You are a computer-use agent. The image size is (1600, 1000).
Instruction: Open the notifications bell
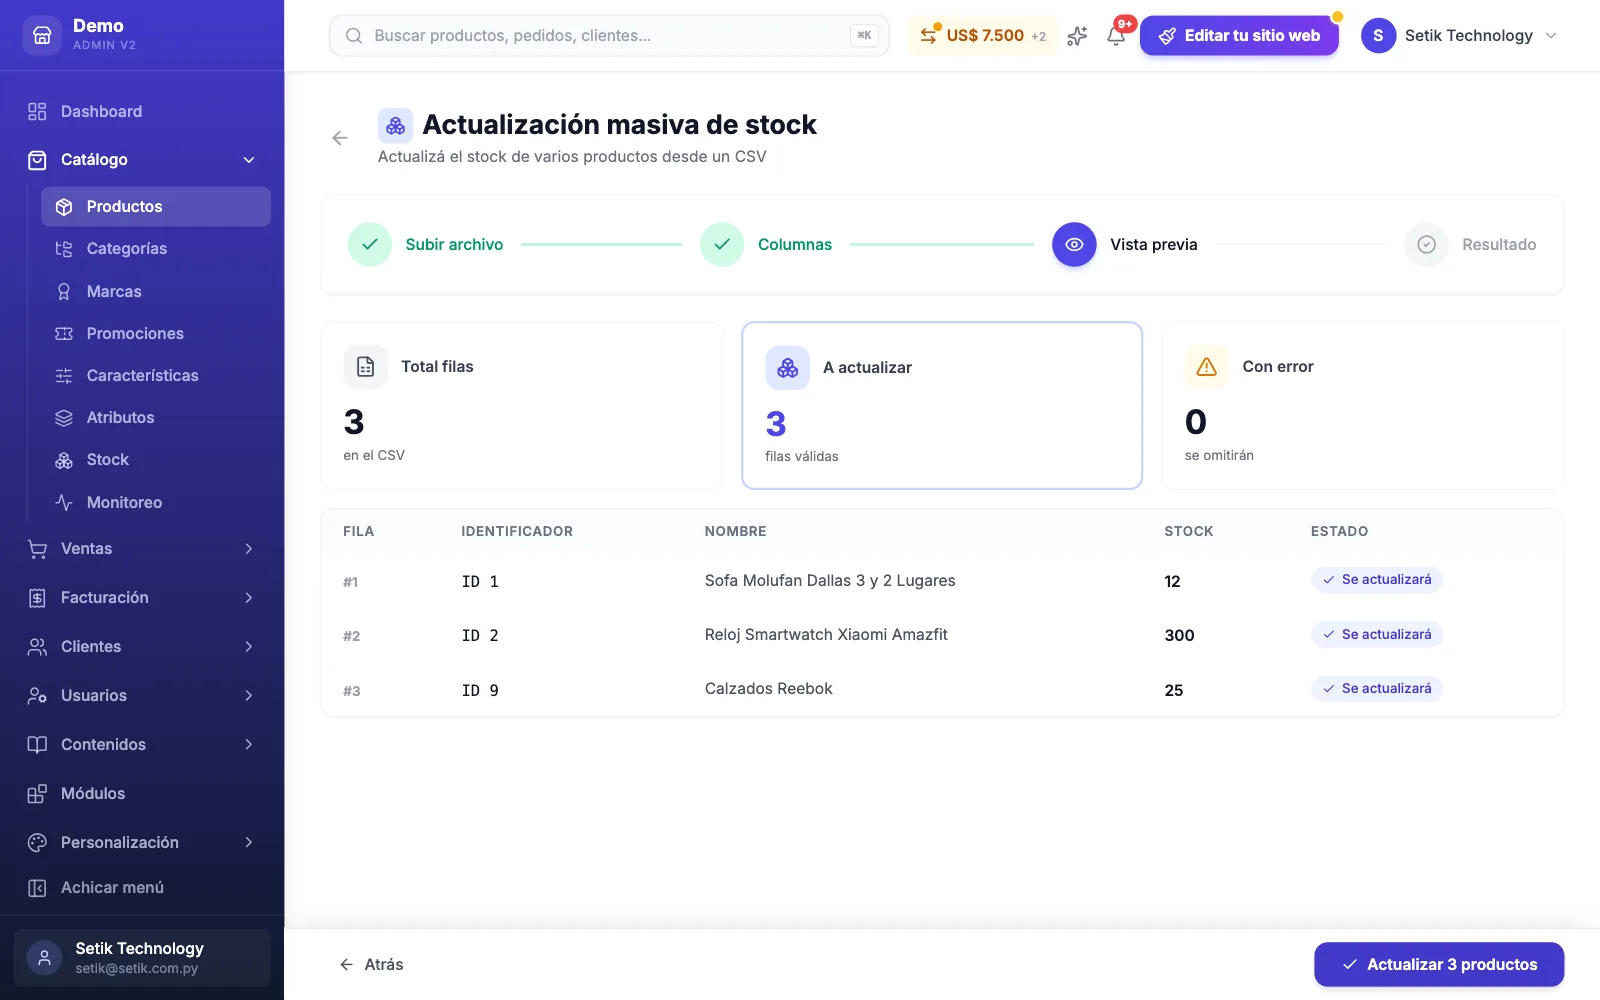1116,36
